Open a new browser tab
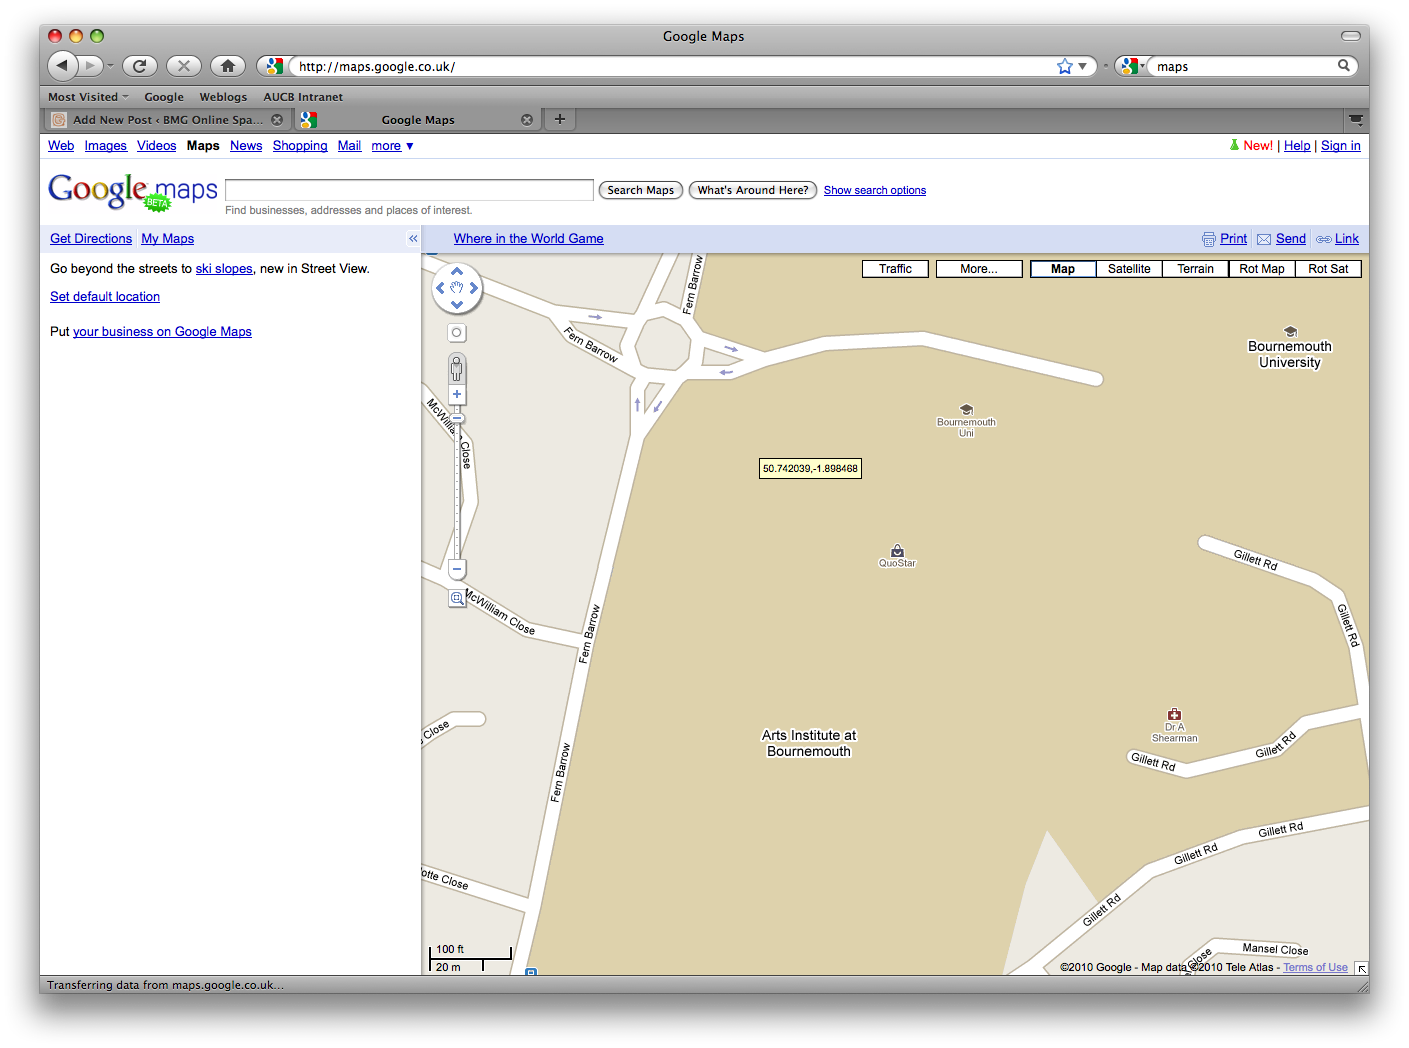The width and height of the screenshot is (1409, 1048). (x=560, y=119)
